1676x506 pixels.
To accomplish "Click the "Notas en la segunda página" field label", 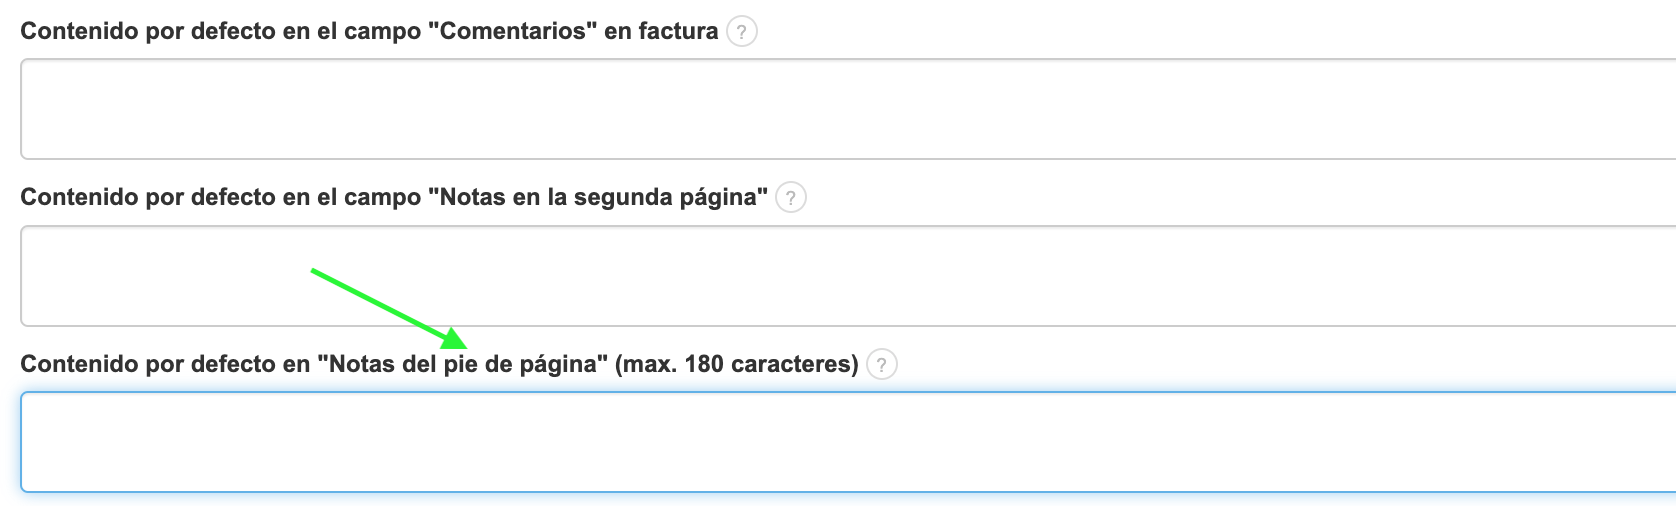I will [x=394, y=198].
